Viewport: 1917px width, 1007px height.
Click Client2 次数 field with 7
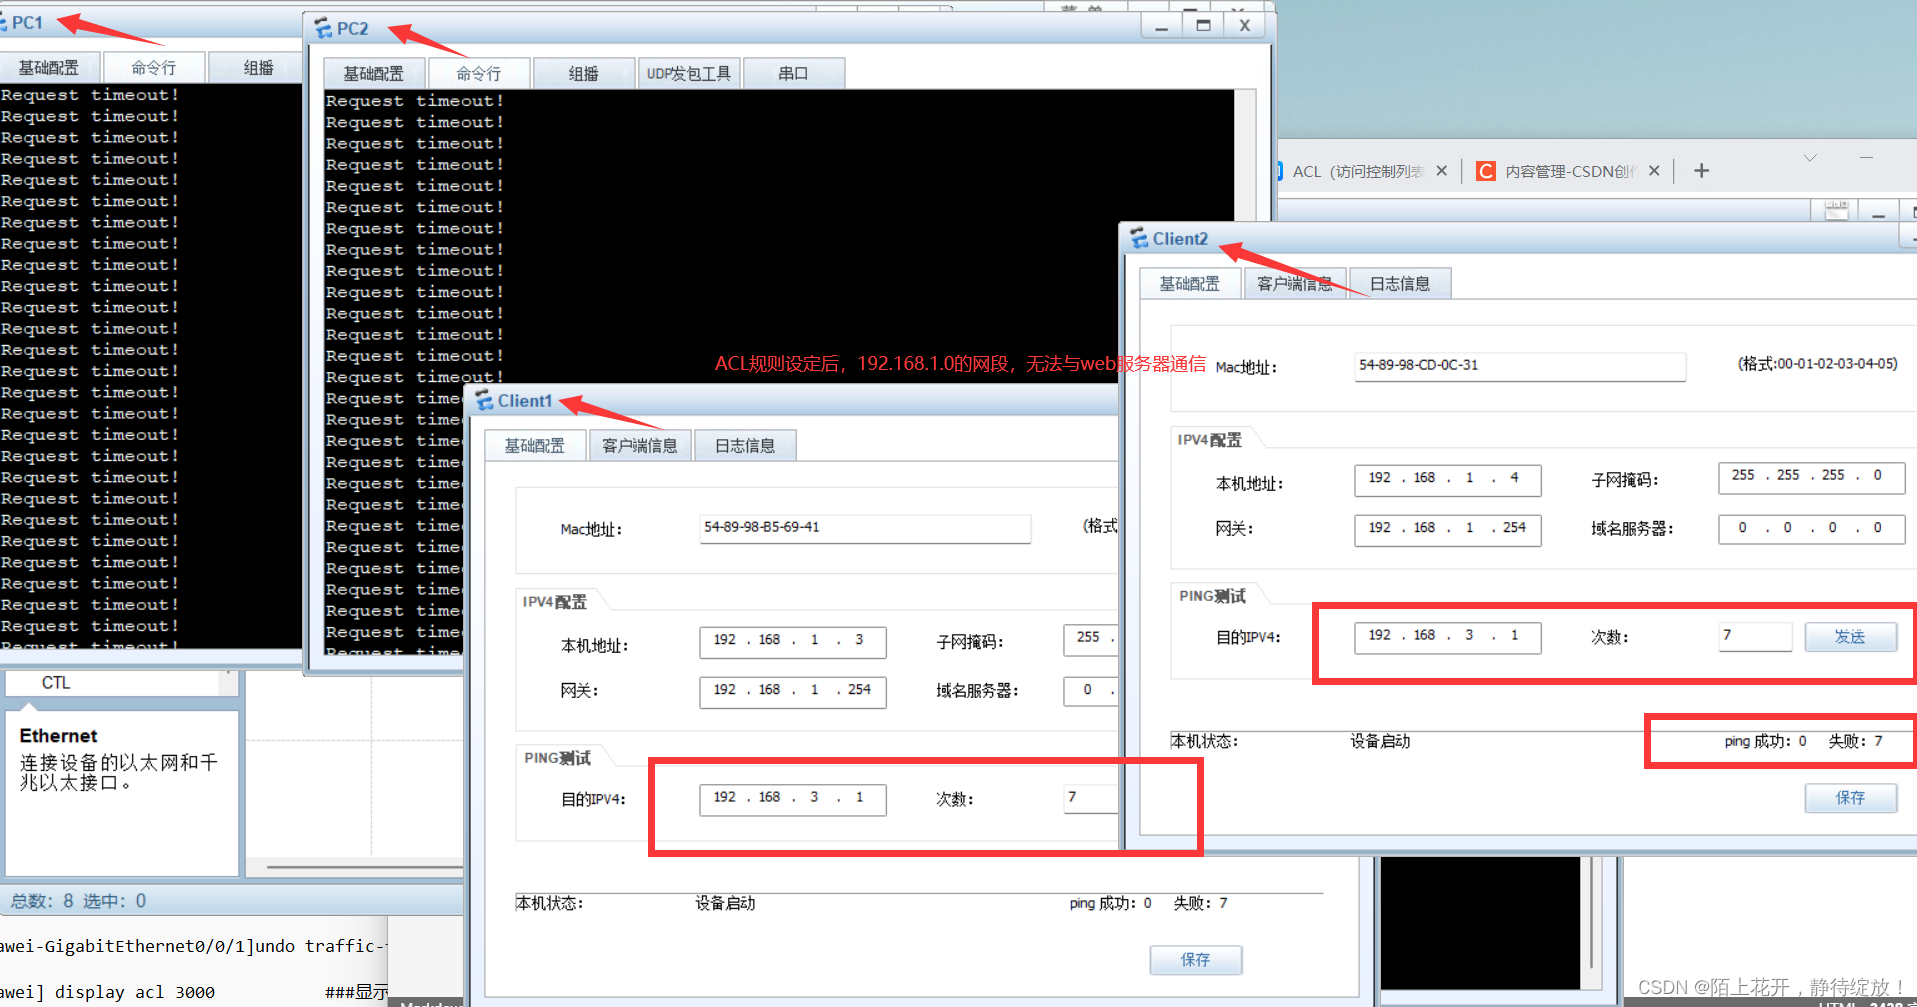1756,636
